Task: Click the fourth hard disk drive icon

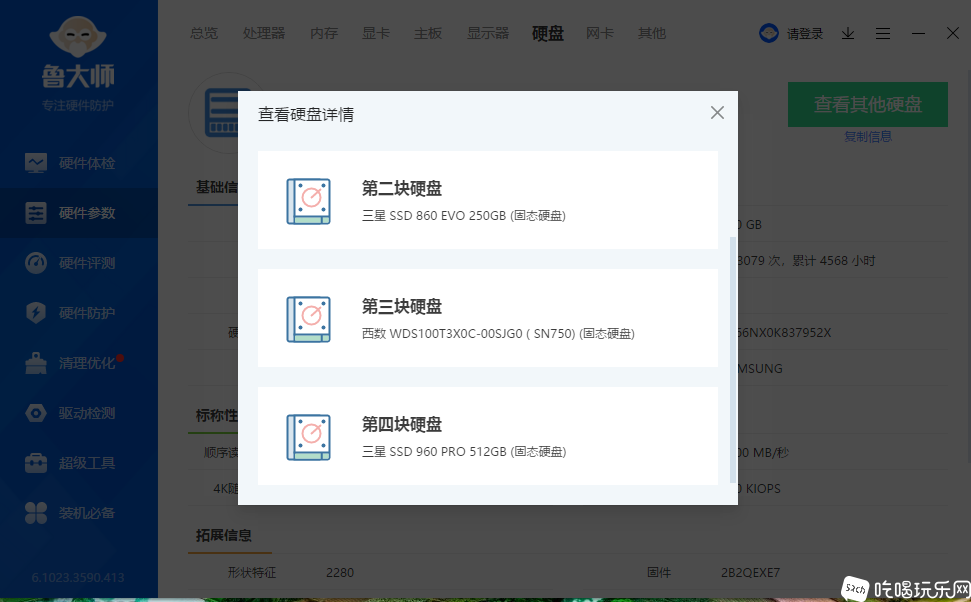Action: pos(308,437)
